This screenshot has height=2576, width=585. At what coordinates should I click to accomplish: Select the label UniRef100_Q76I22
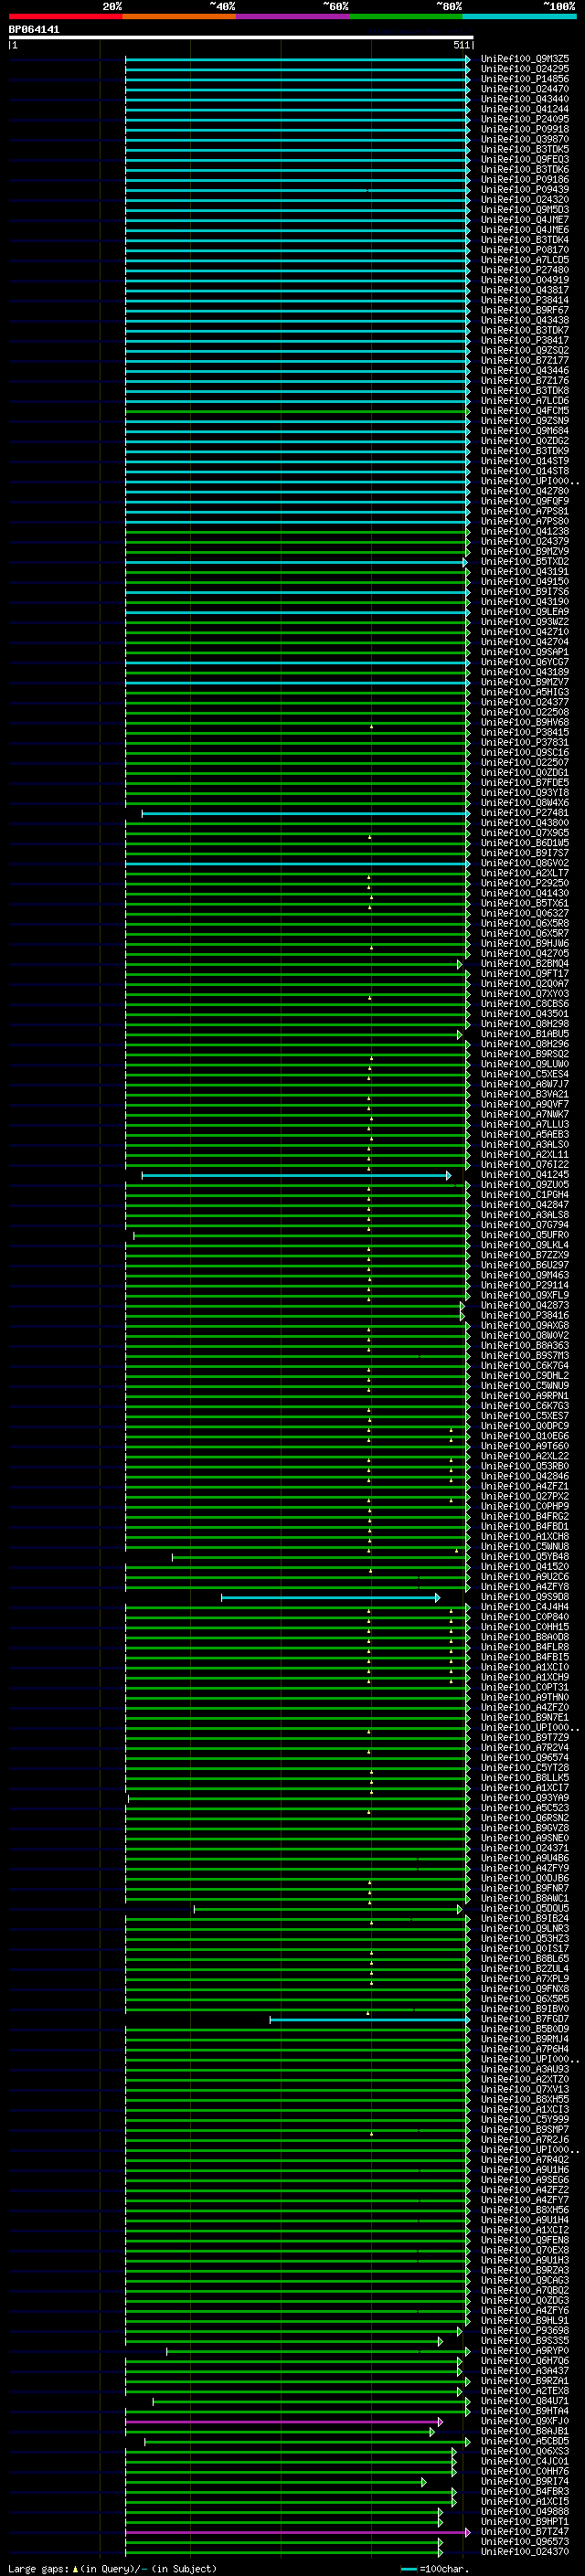525,1165
